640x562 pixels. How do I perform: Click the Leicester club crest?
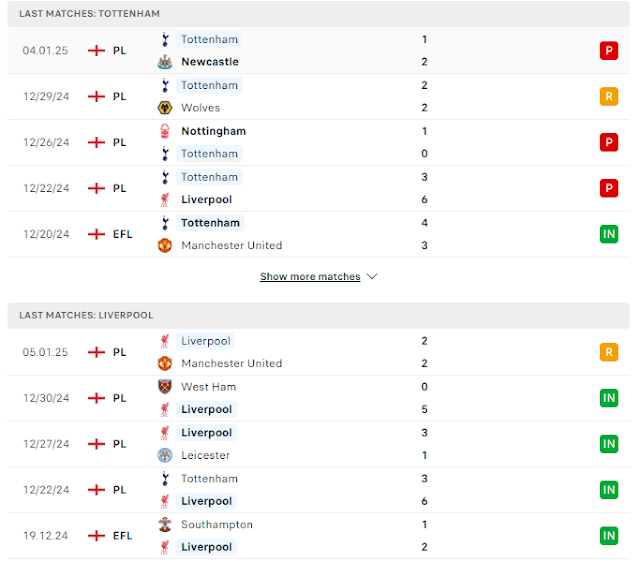pyautogui.click(x=165, y=455)
